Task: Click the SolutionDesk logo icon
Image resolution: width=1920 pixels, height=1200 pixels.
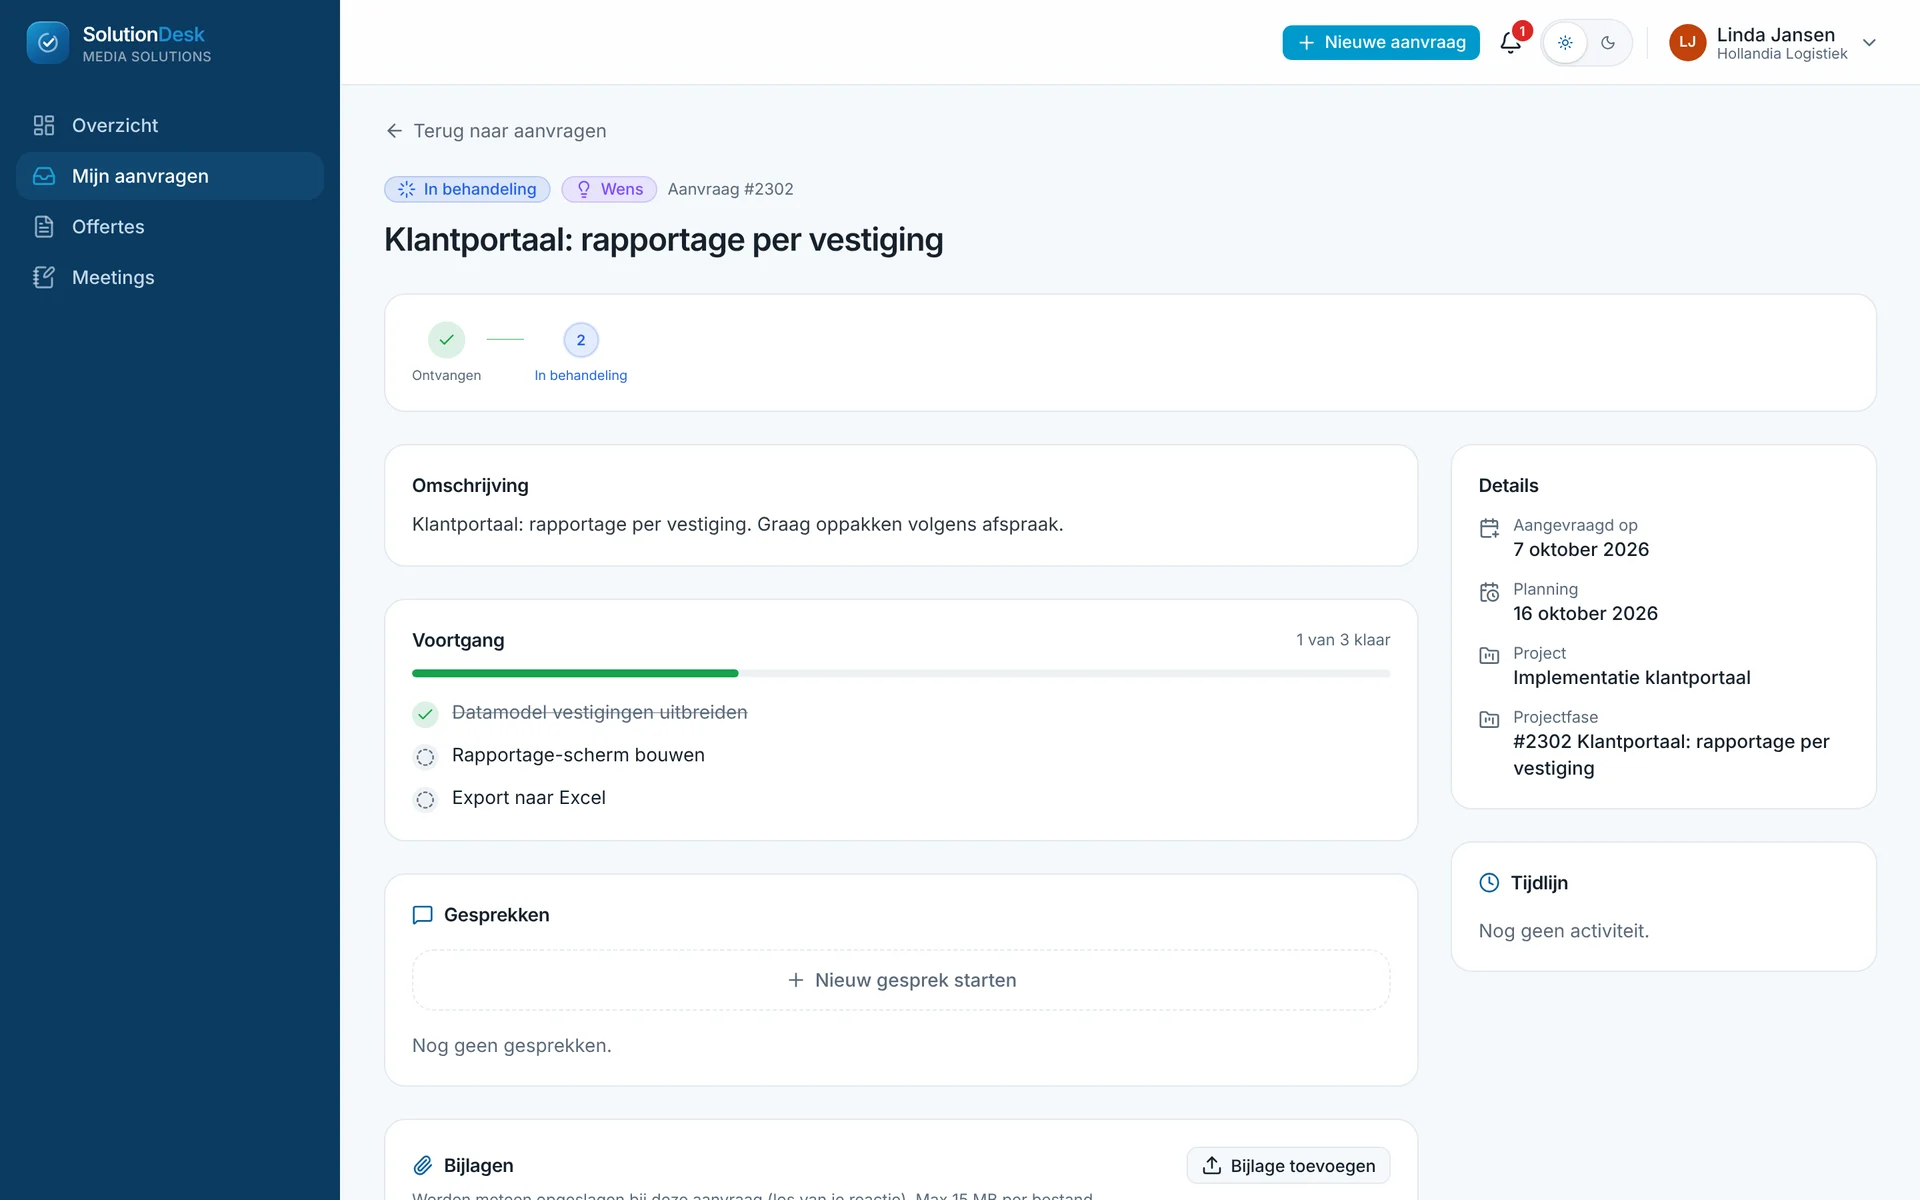Action: [x=47, y=43]
